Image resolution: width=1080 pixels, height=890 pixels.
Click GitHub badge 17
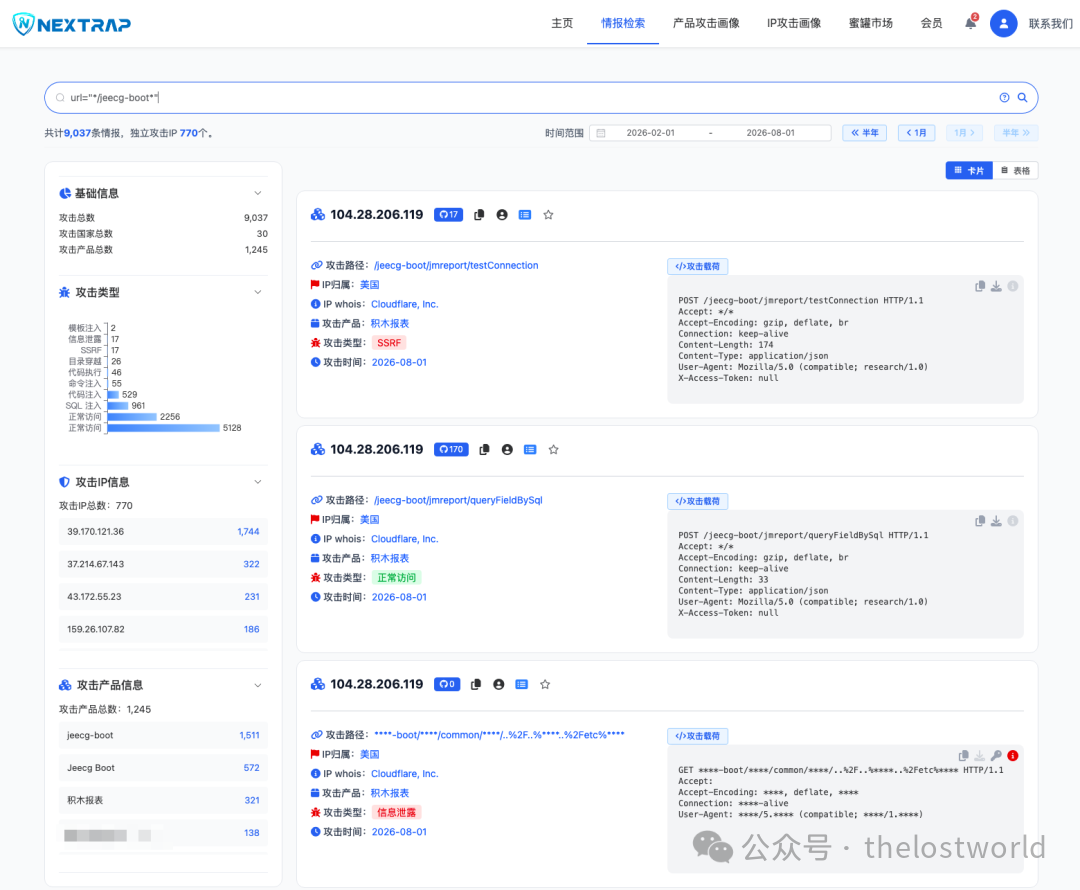point(448,215)
